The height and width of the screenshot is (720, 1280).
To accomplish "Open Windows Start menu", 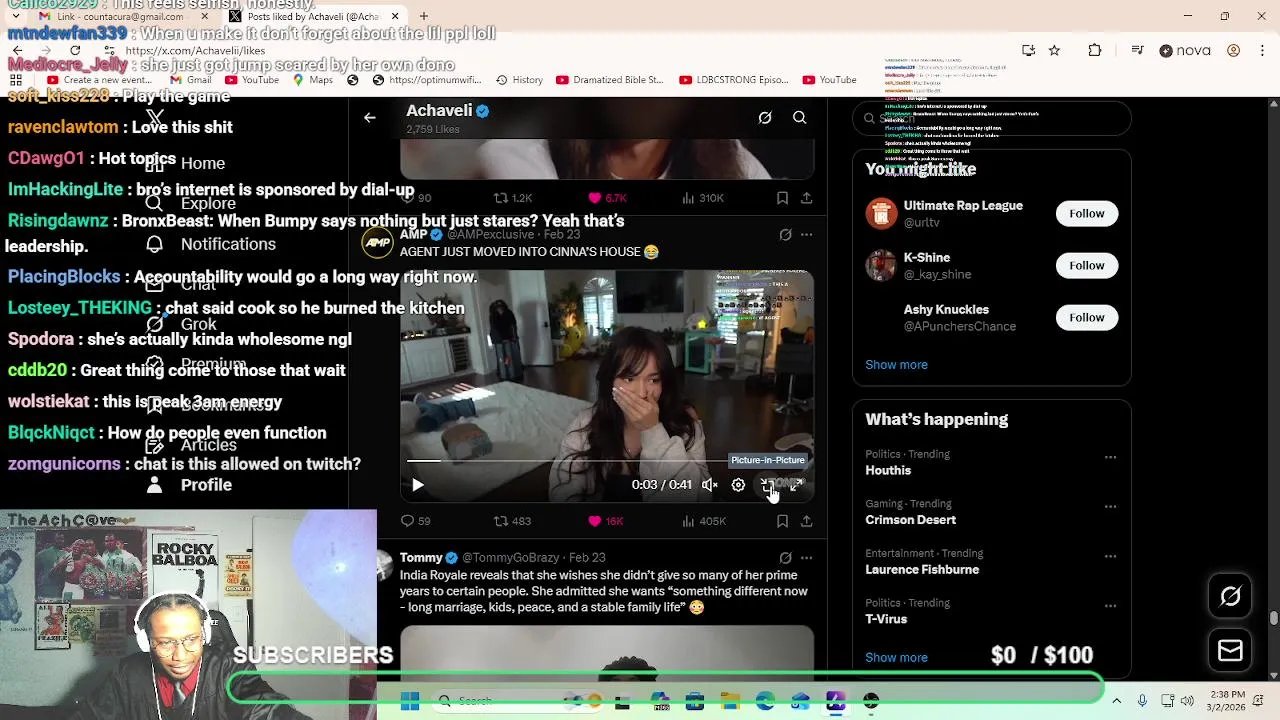I will 410,702.
